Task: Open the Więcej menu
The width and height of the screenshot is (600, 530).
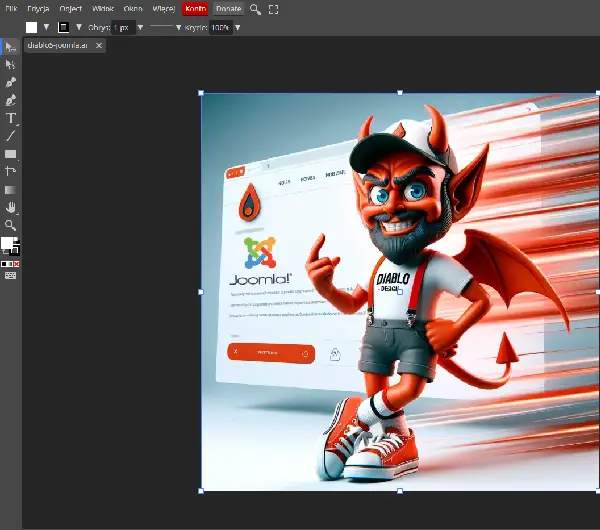Action: click(x=164, y=8)
